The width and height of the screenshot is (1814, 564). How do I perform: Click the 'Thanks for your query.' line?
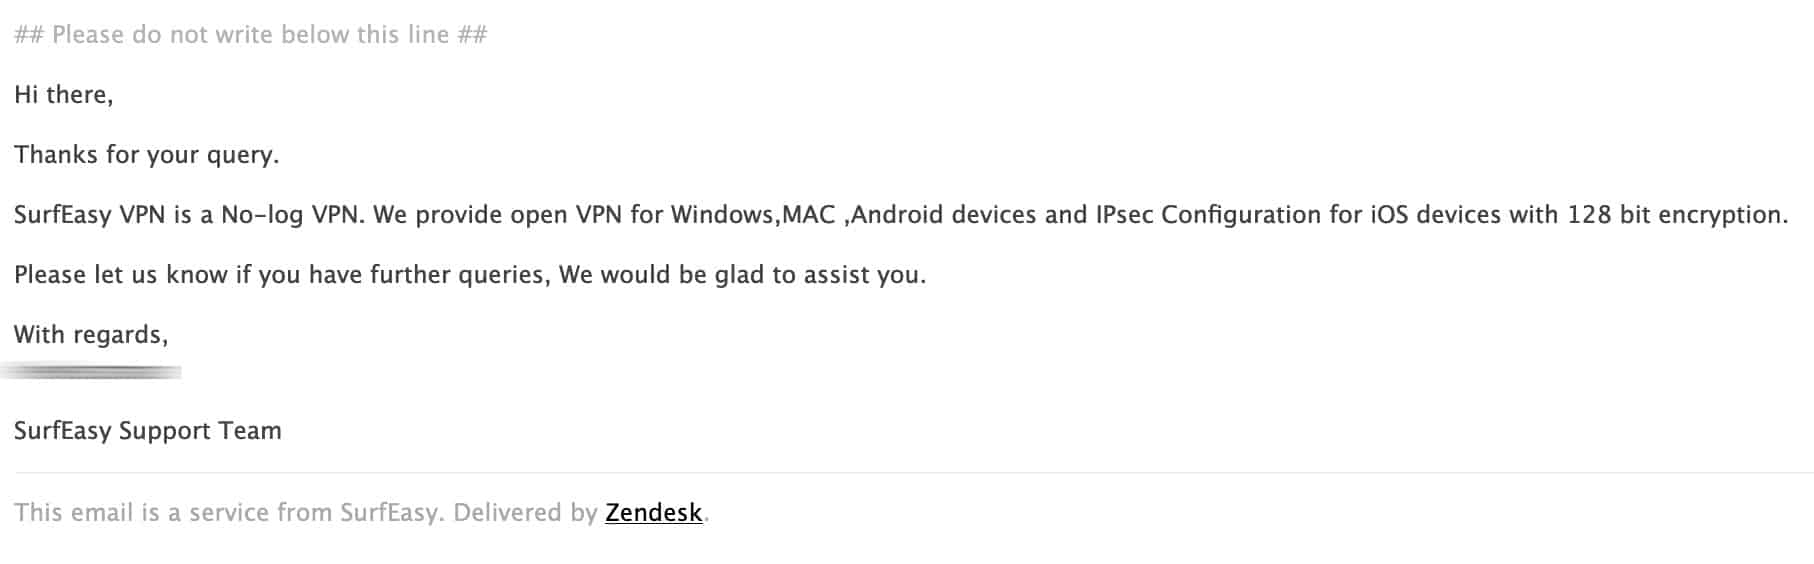coord(146,155)
